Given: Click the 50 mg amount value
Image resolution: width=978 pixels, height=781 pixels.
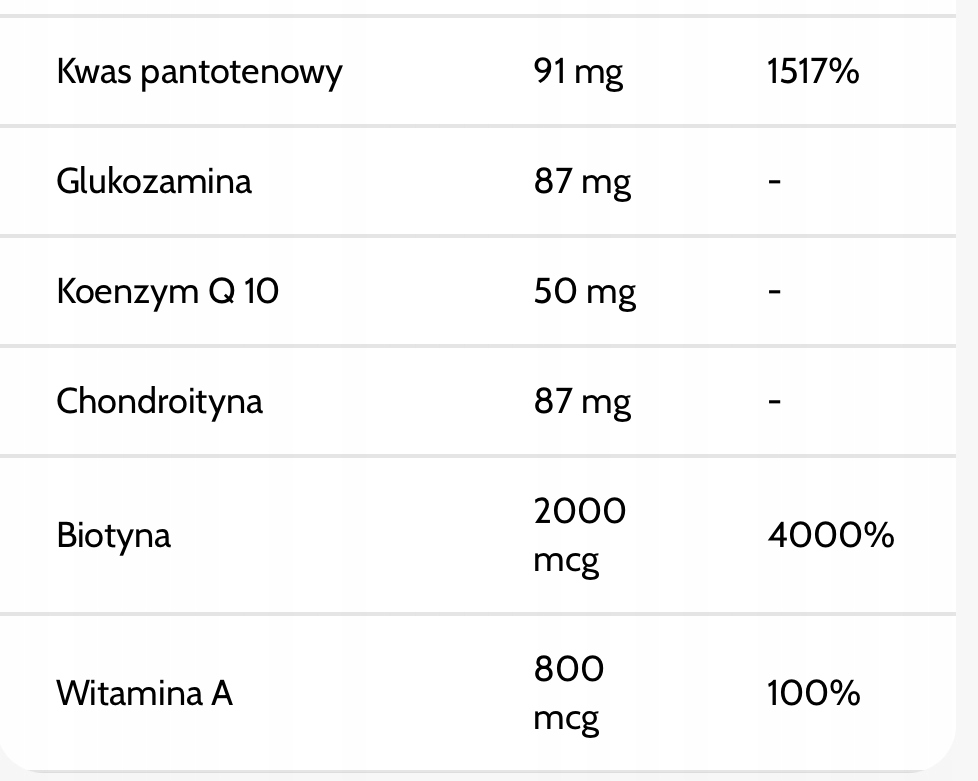Looking at the screenshot, I should coord(584,292).
